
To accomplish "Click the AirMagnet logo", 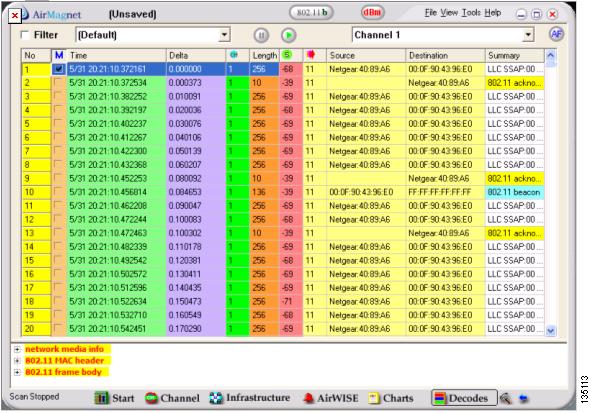I will pos(53,14).
